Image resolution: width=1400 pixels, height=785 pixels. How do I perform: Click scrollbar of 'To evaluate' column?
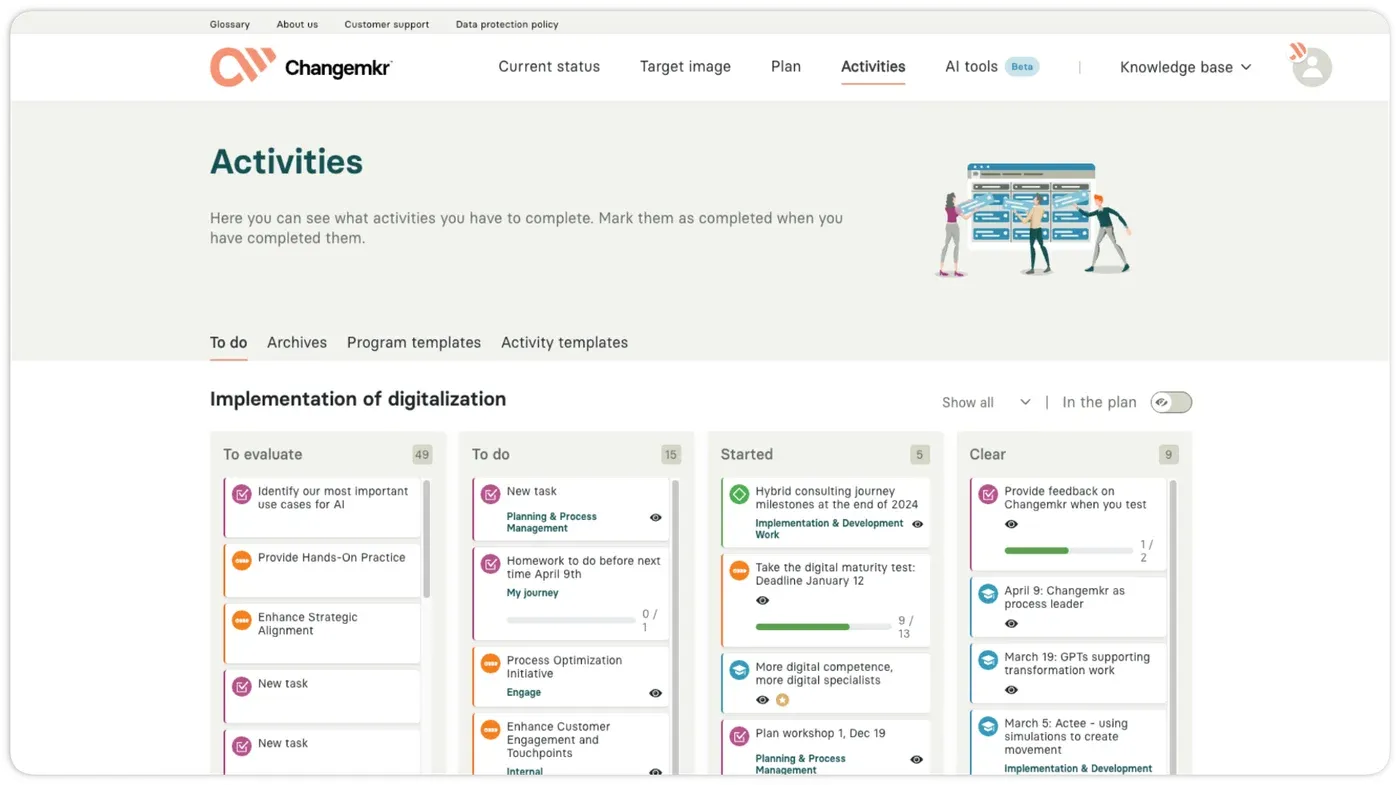pyautogui.click(x=427, y=540)
